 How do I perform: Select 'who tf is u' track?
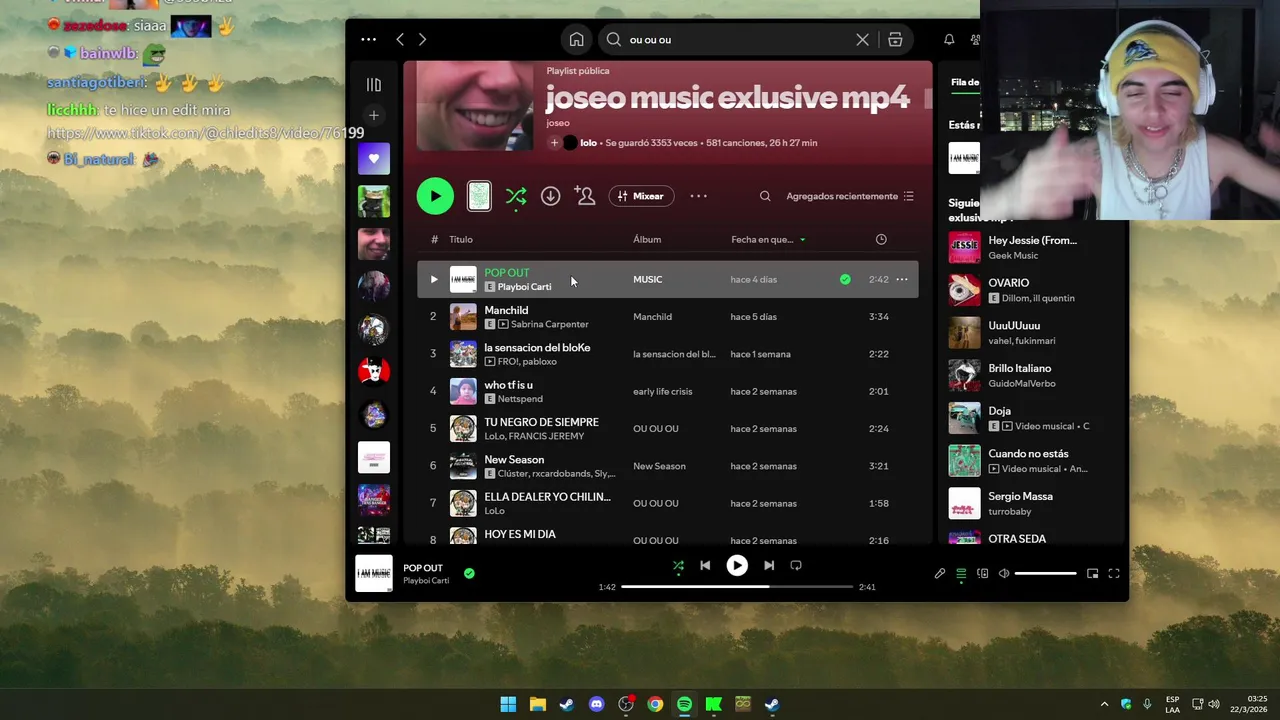(x=508, y=385)
